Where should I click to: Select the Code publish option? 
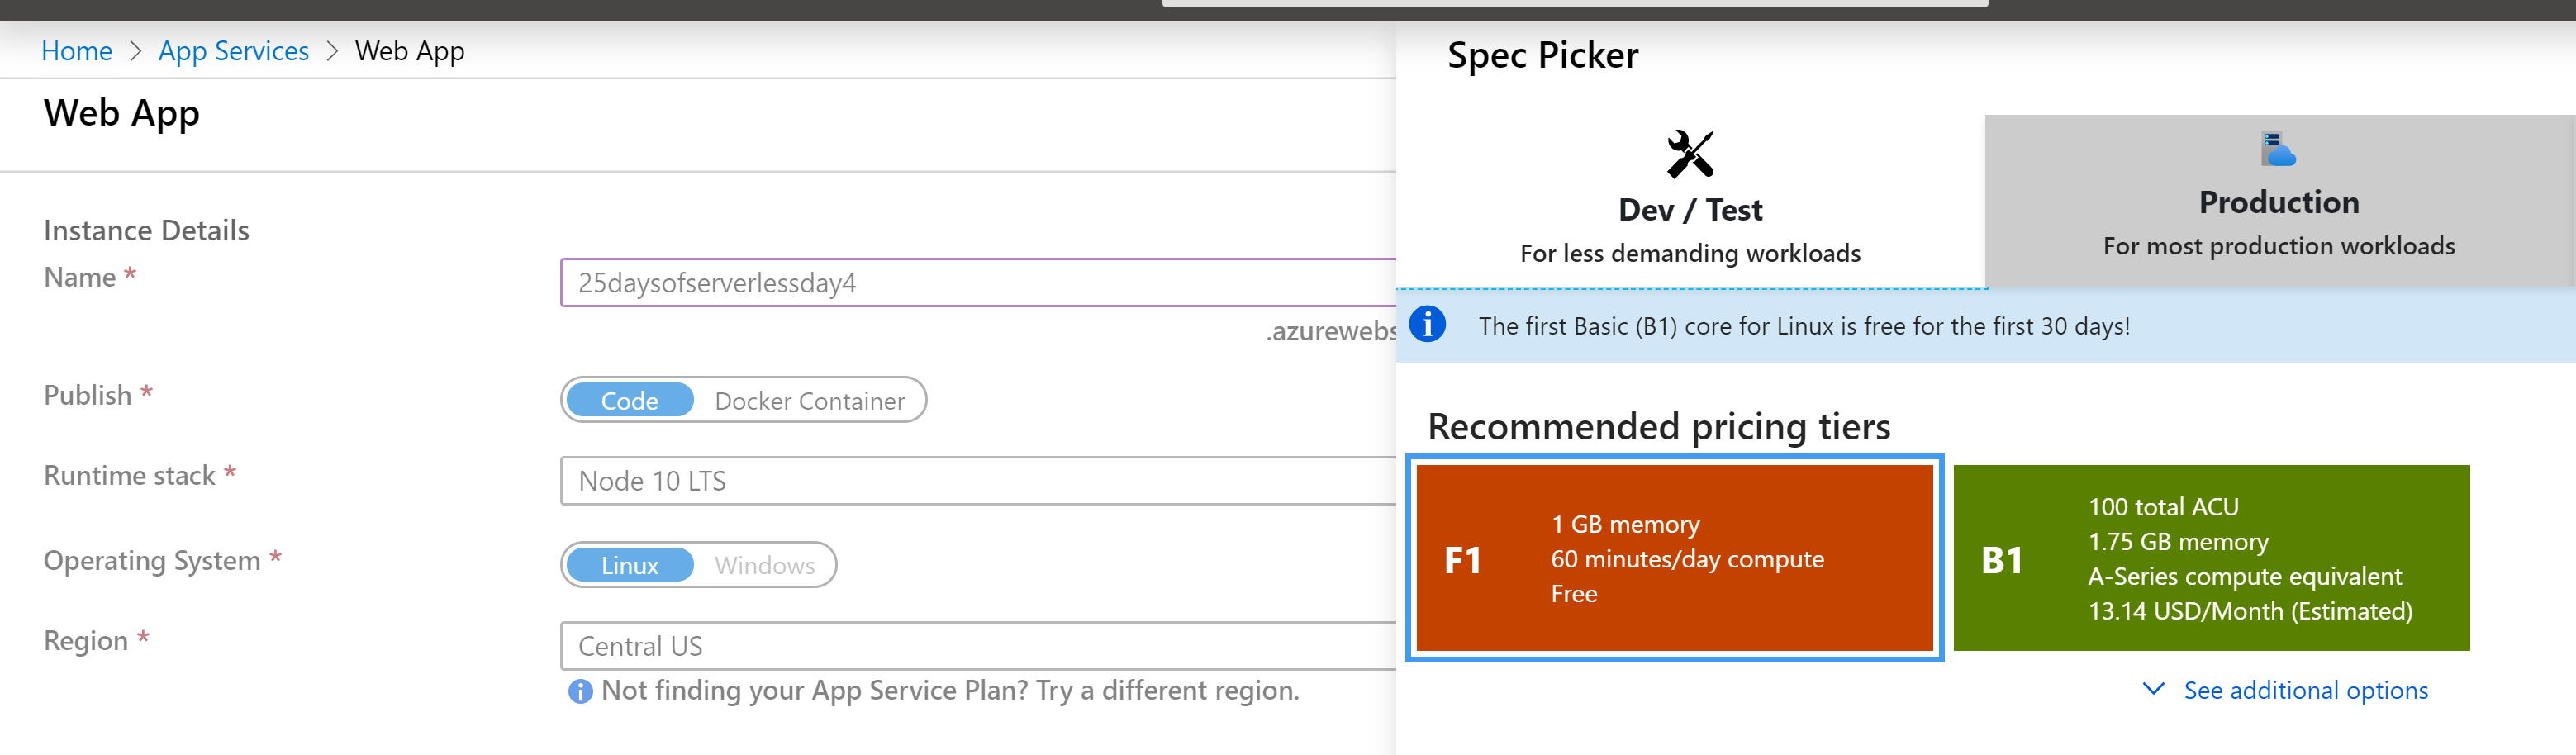pos(629,400)
